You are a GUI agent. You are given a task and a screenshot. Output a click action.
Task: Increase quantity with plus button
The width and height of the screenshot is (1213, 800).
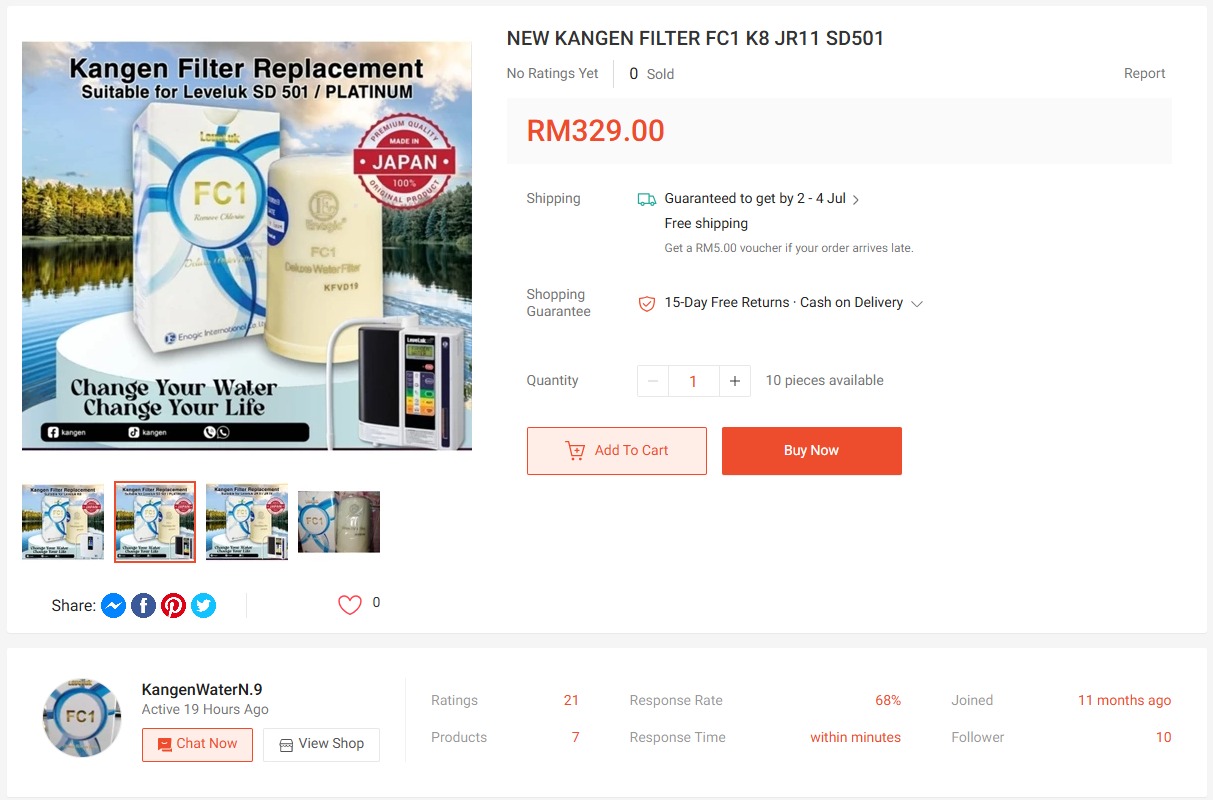tap(735, 381)
